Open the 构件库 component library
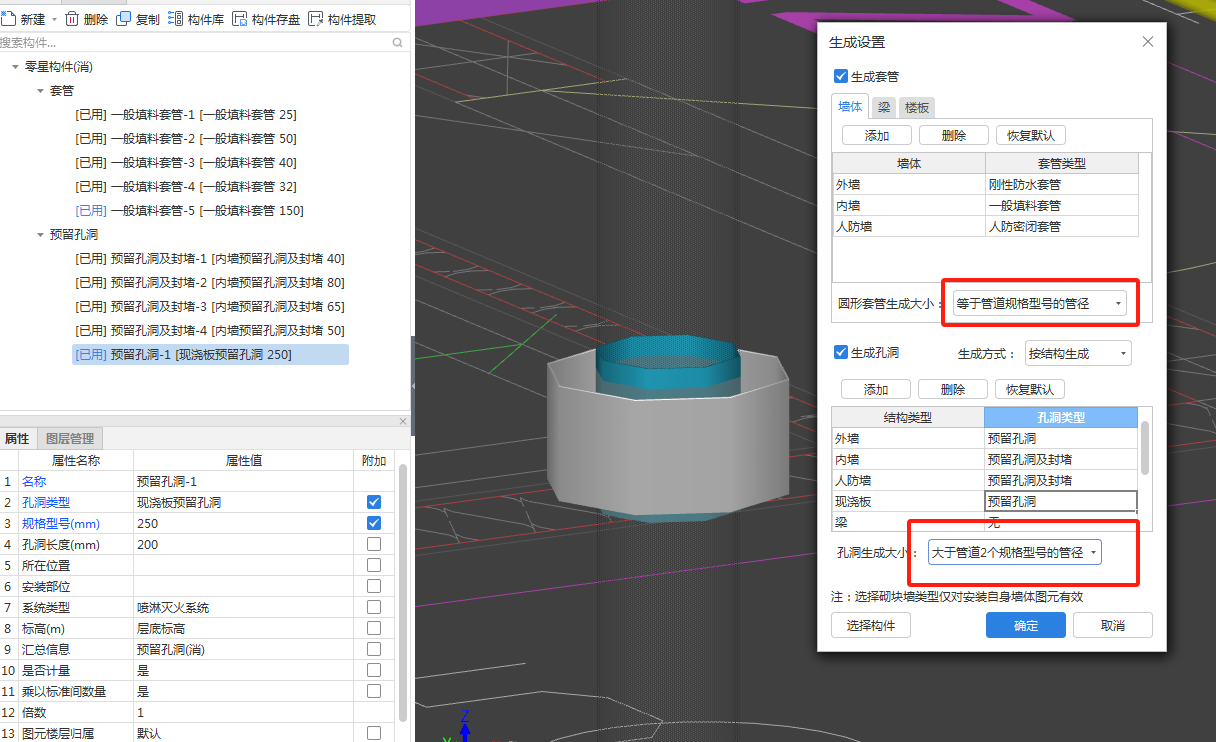 click(x=195, y=19)
